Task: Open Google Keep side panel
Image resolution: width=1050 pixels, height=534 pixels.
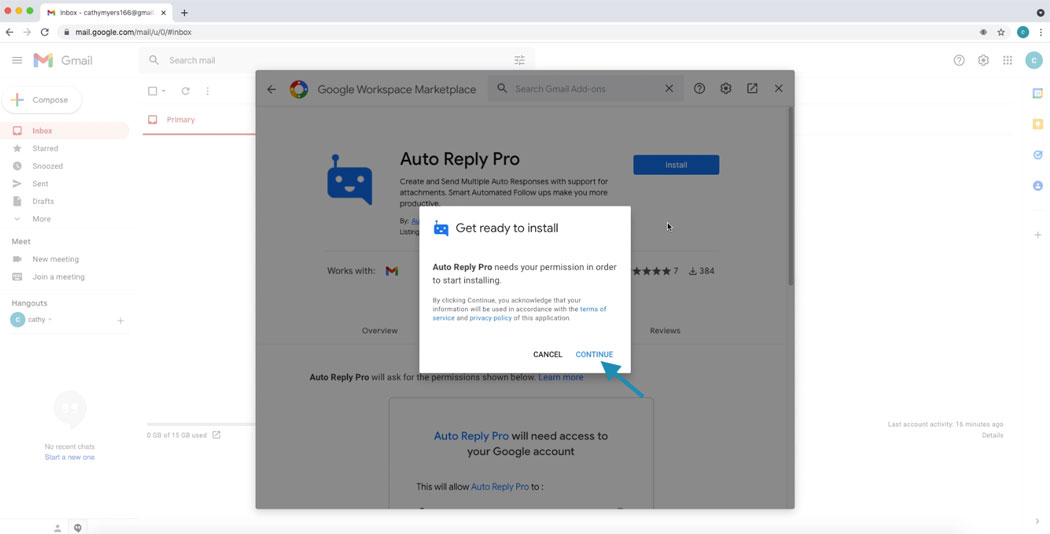Action: point(1037,124)
